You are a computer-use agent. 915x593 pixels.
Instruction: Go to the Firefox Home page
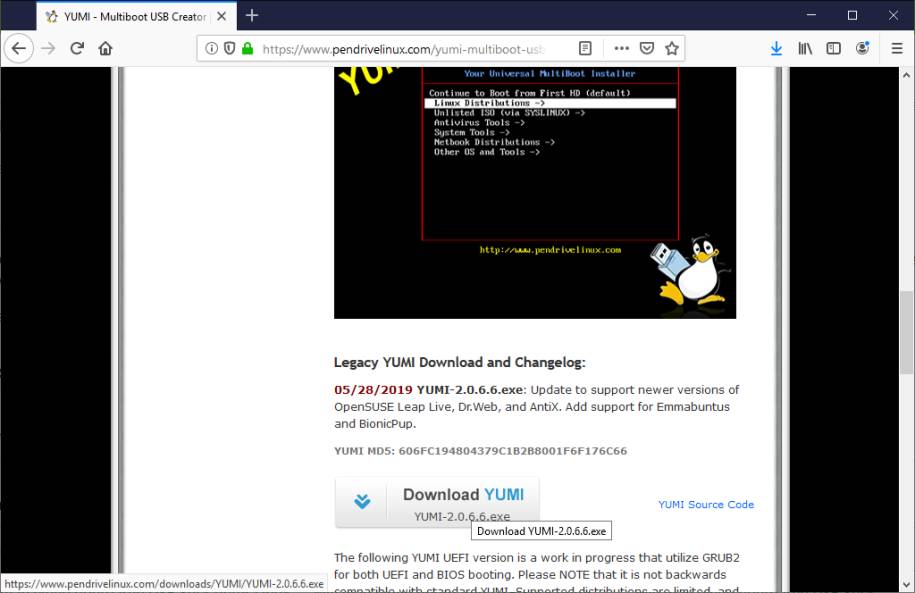point(105,48)
